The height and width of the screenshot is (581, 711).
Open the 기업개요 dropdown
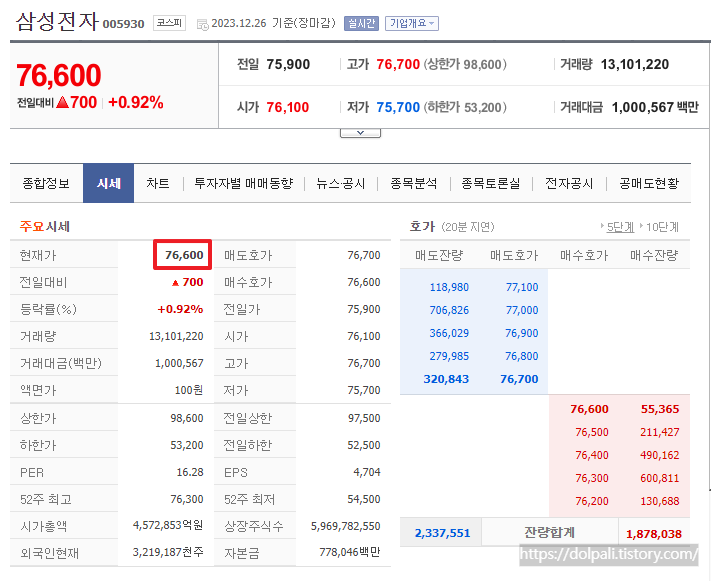click(412, 23)
